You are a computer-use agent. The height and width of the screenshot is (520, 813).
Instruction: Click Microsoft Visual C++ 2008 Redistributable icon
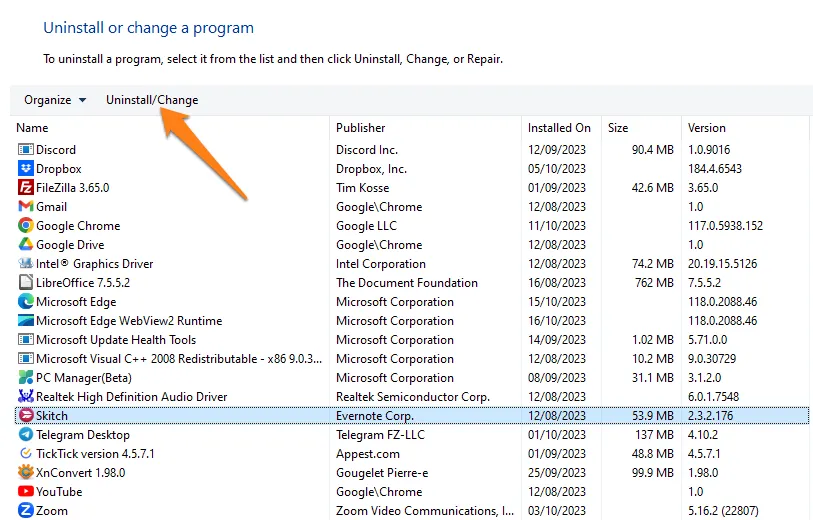(x=25, y=359)
